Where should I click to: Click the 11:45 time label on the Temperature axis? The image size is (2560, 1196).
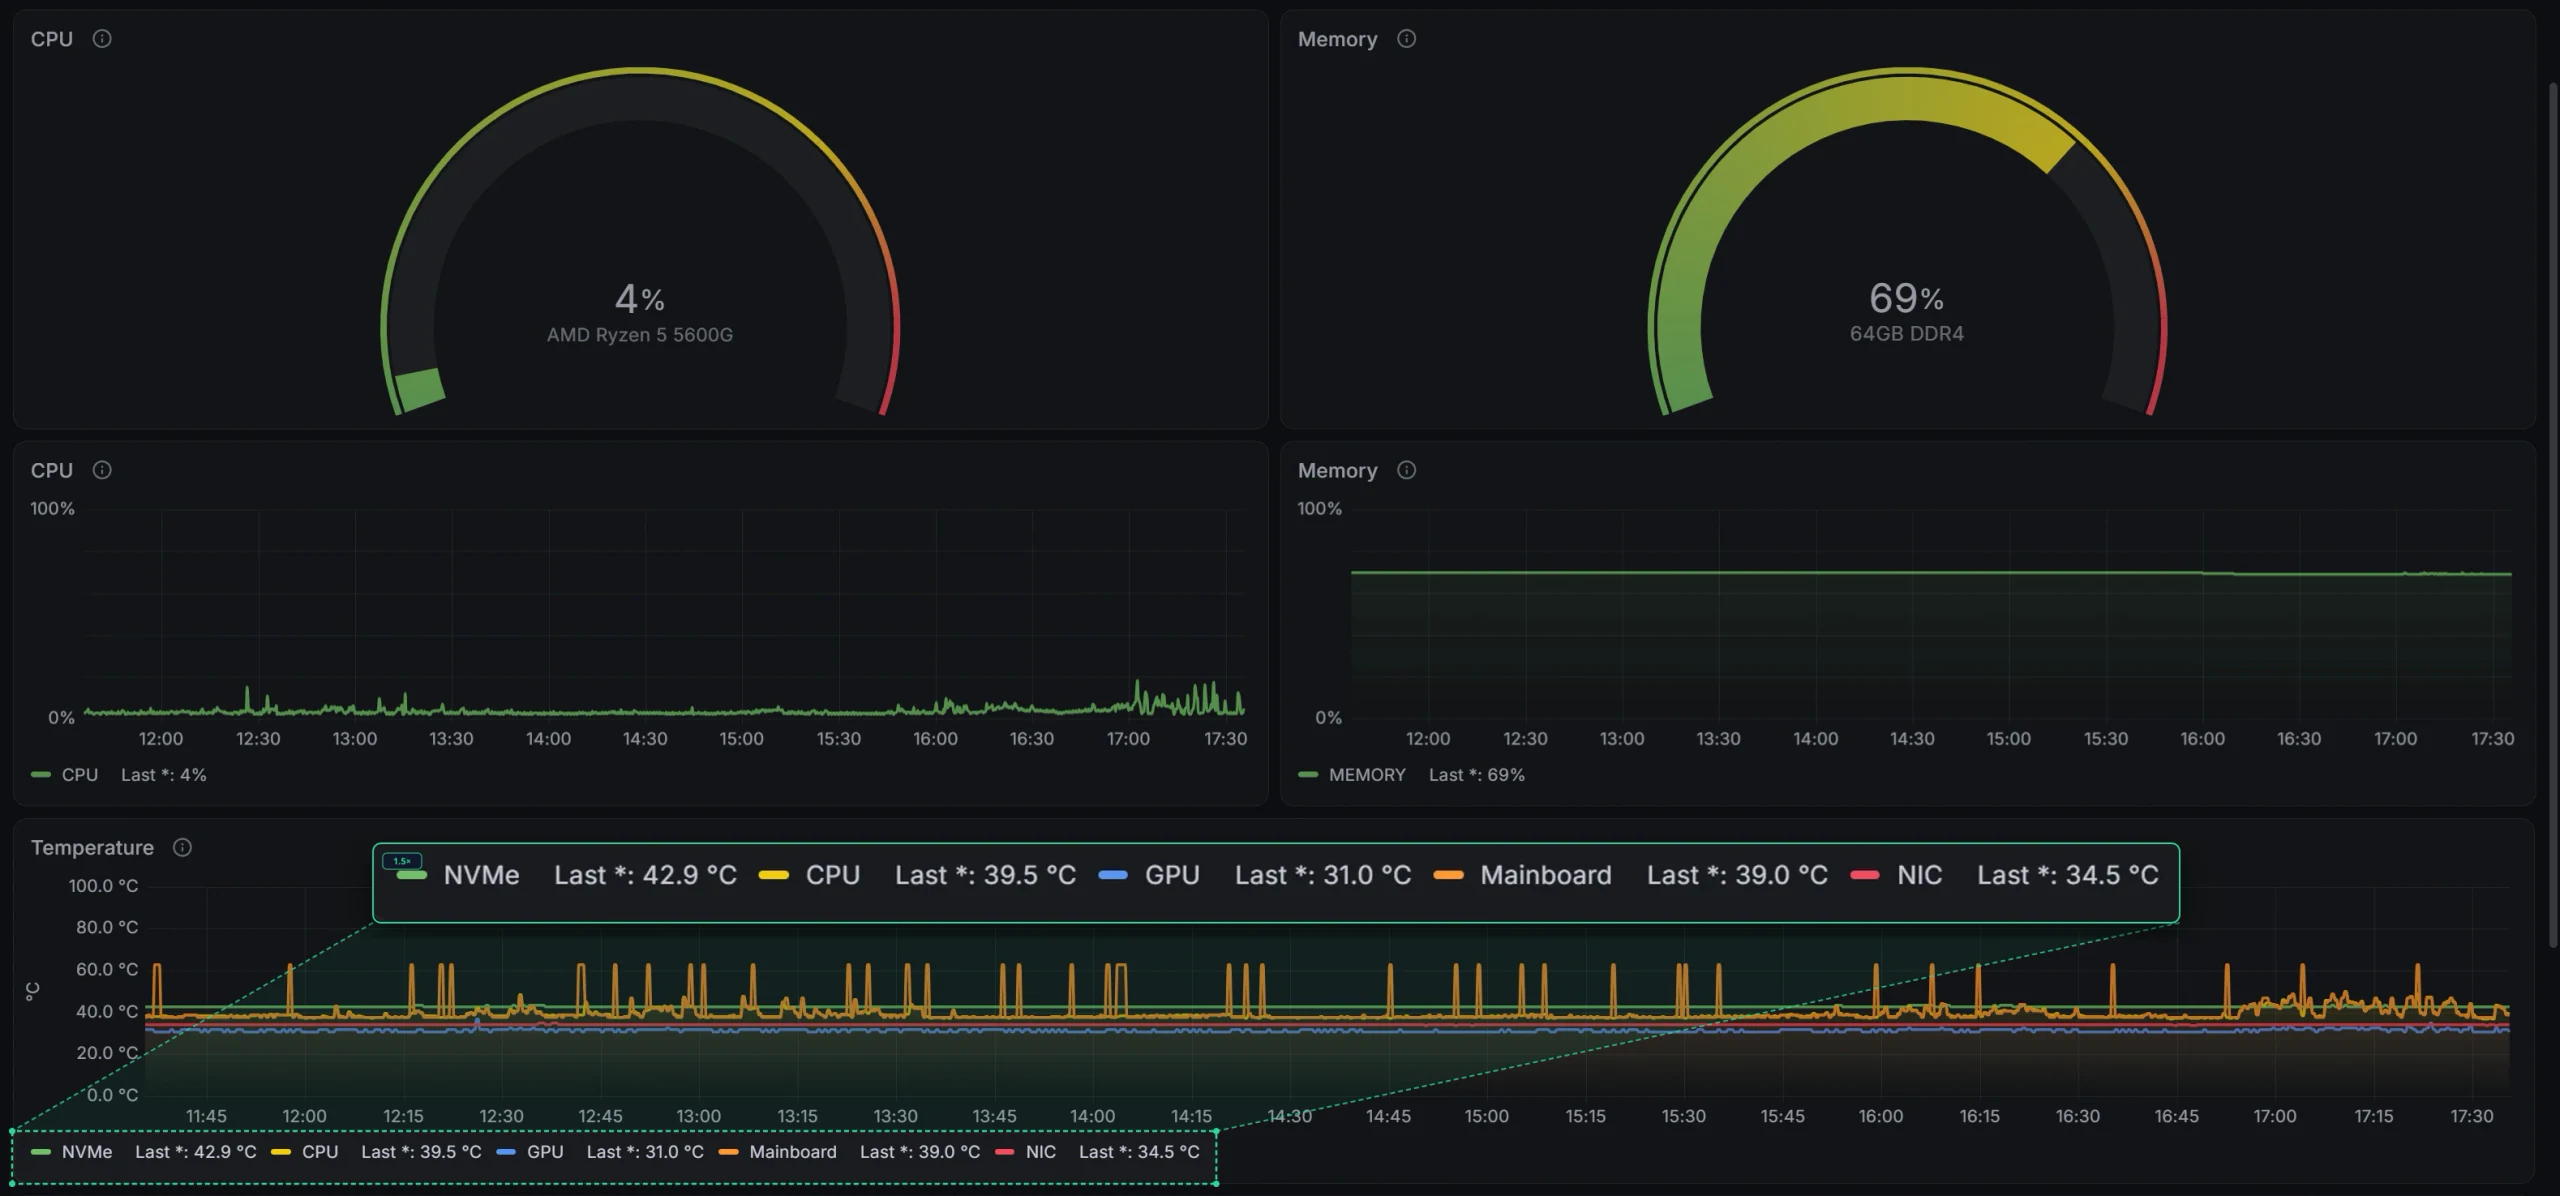pyautogui.click(x=206, y=1116)
